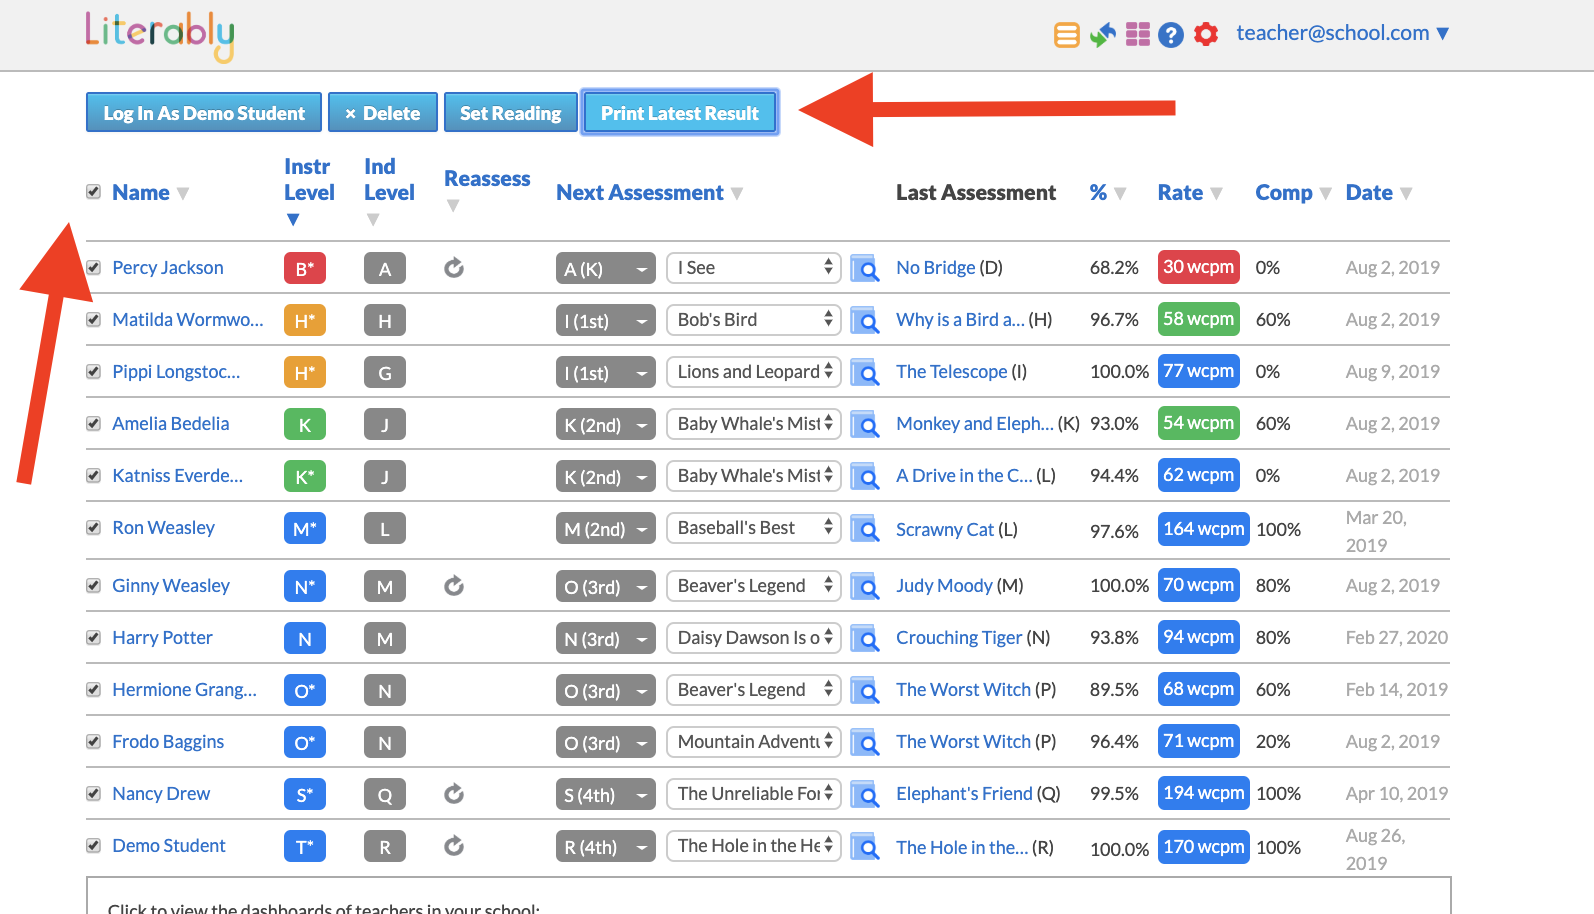
Task: Click Nancy Drew's blue 194 wcpm badge
Action: [1203, 793]
